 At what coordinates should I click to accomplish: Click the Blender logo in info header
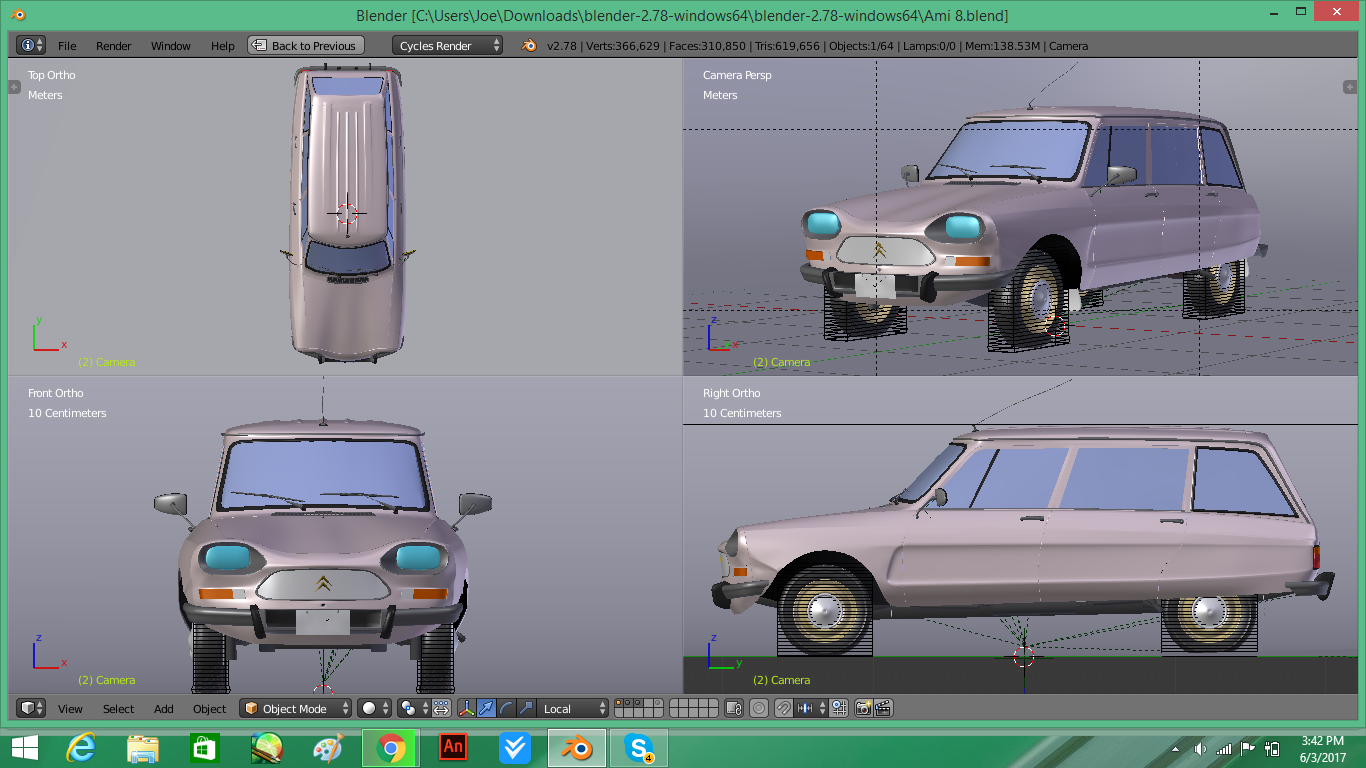(529, 46)
